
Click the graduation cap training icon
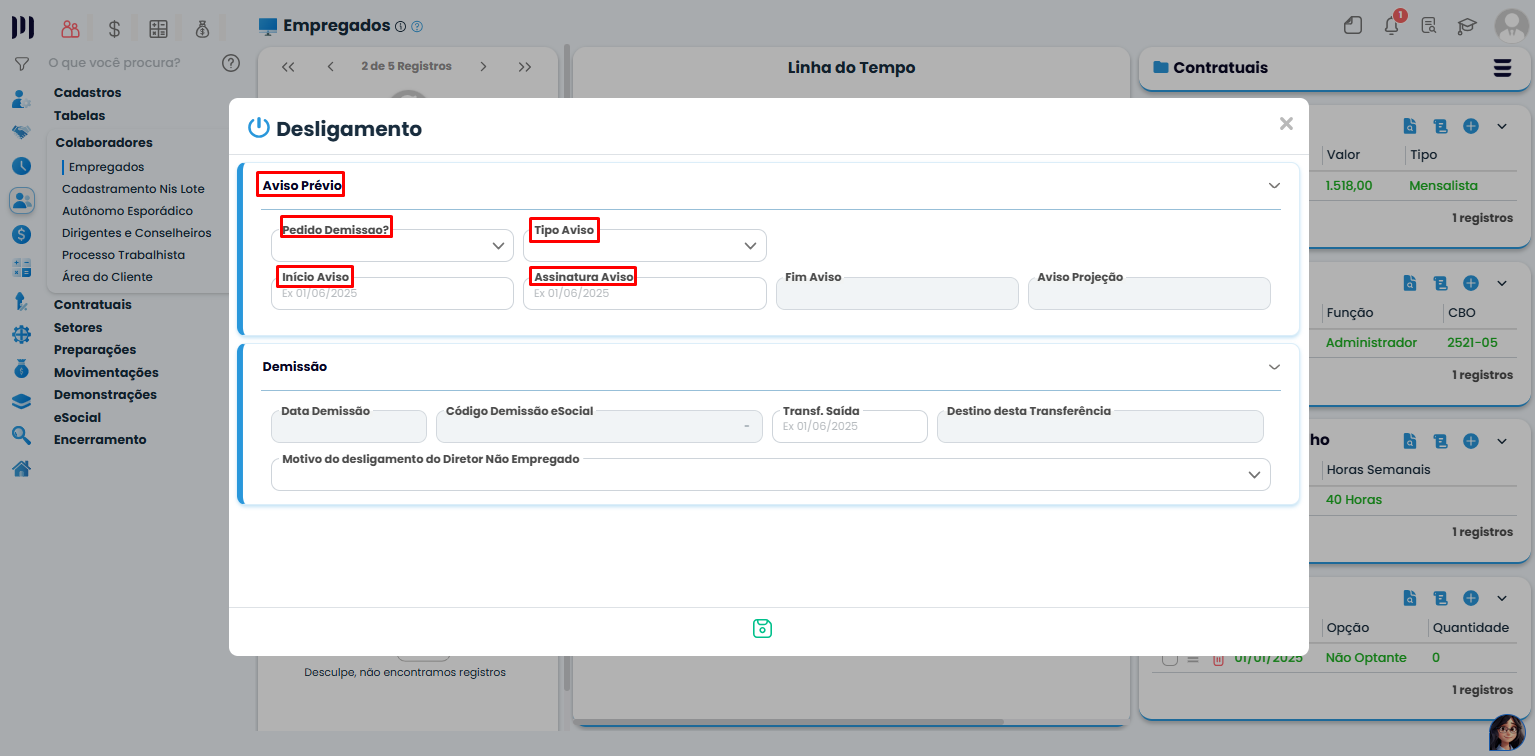1466,26
